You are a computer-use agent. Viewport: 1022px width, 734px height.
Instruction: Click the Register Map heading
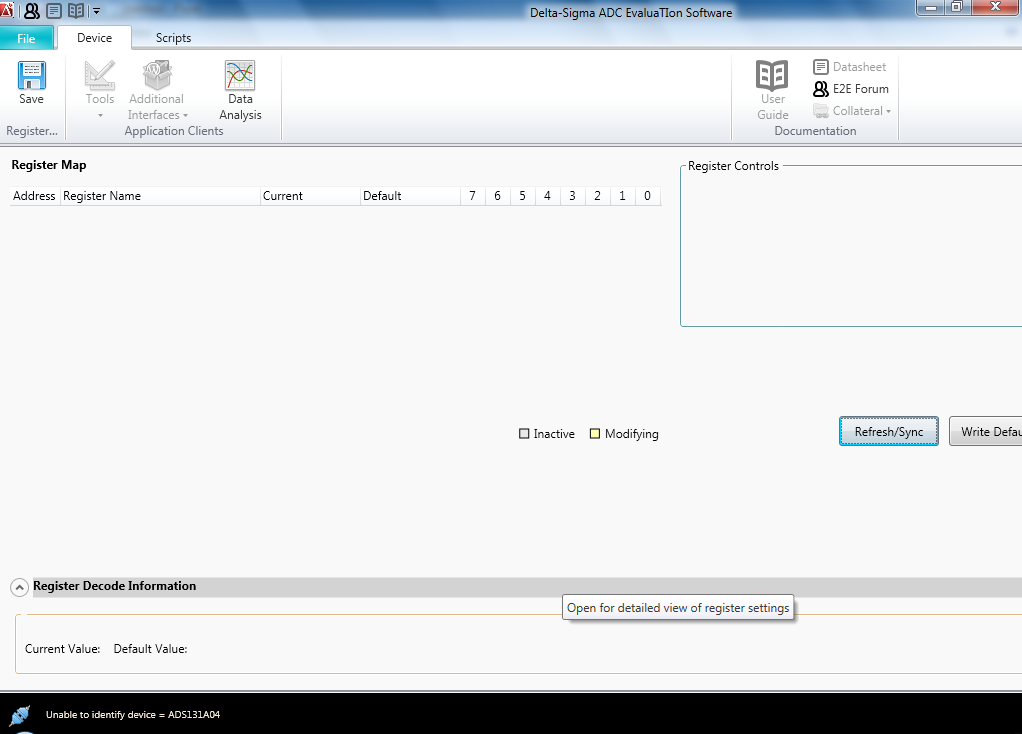[x=49, y=165]
